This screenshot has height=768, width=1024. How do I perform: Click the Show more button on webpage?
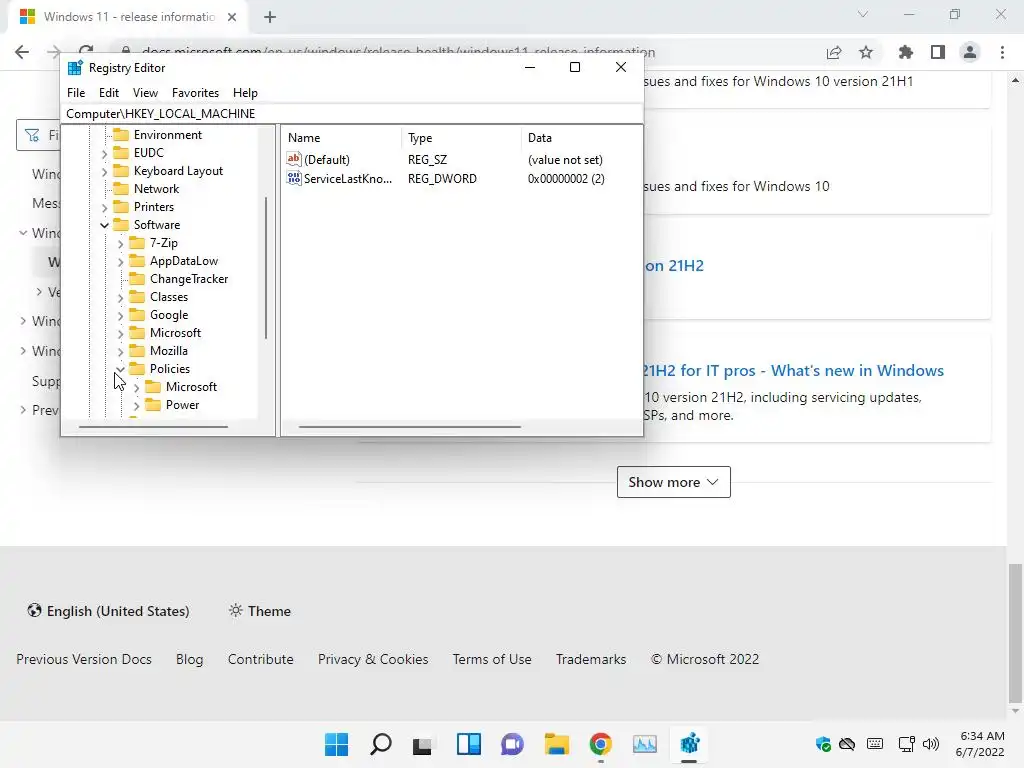(673, 482)
